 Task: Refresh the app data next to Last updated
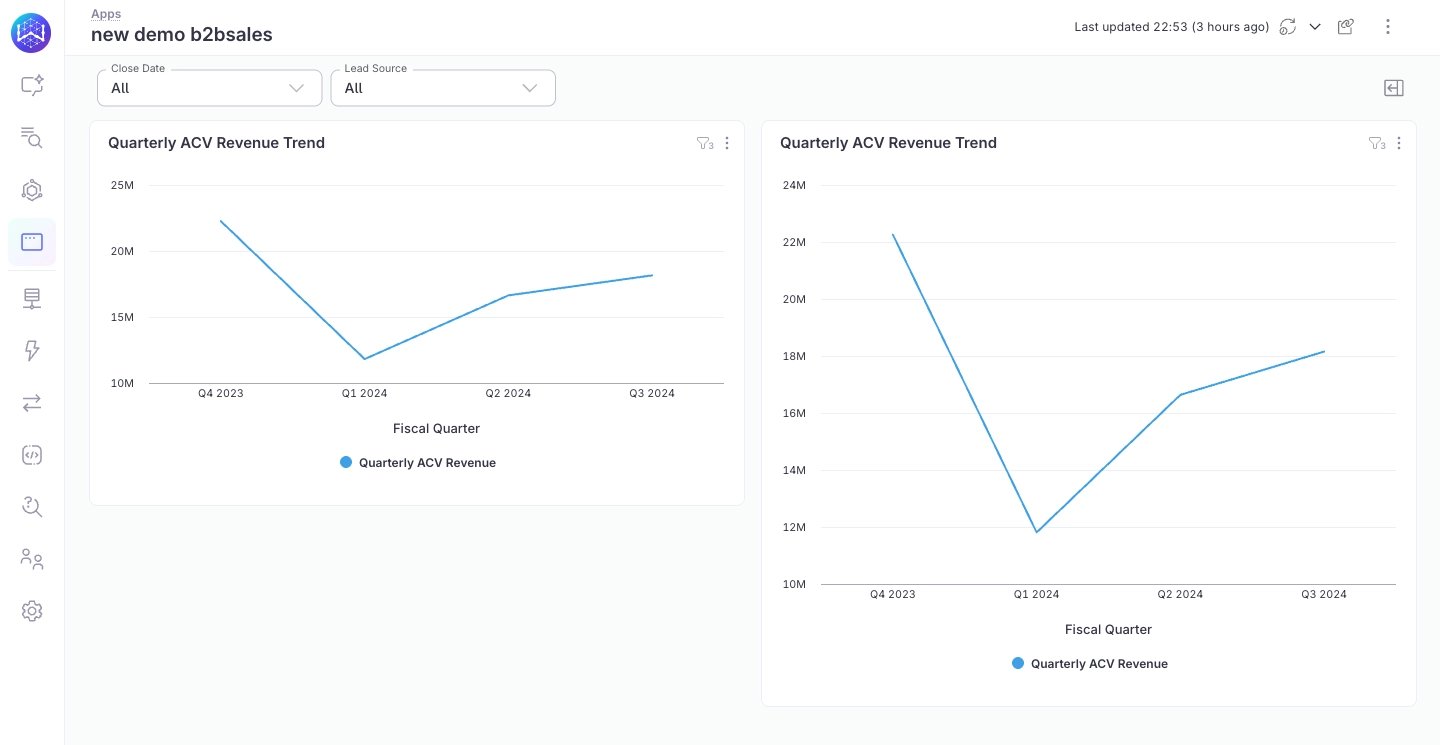tap(1288, 27)
